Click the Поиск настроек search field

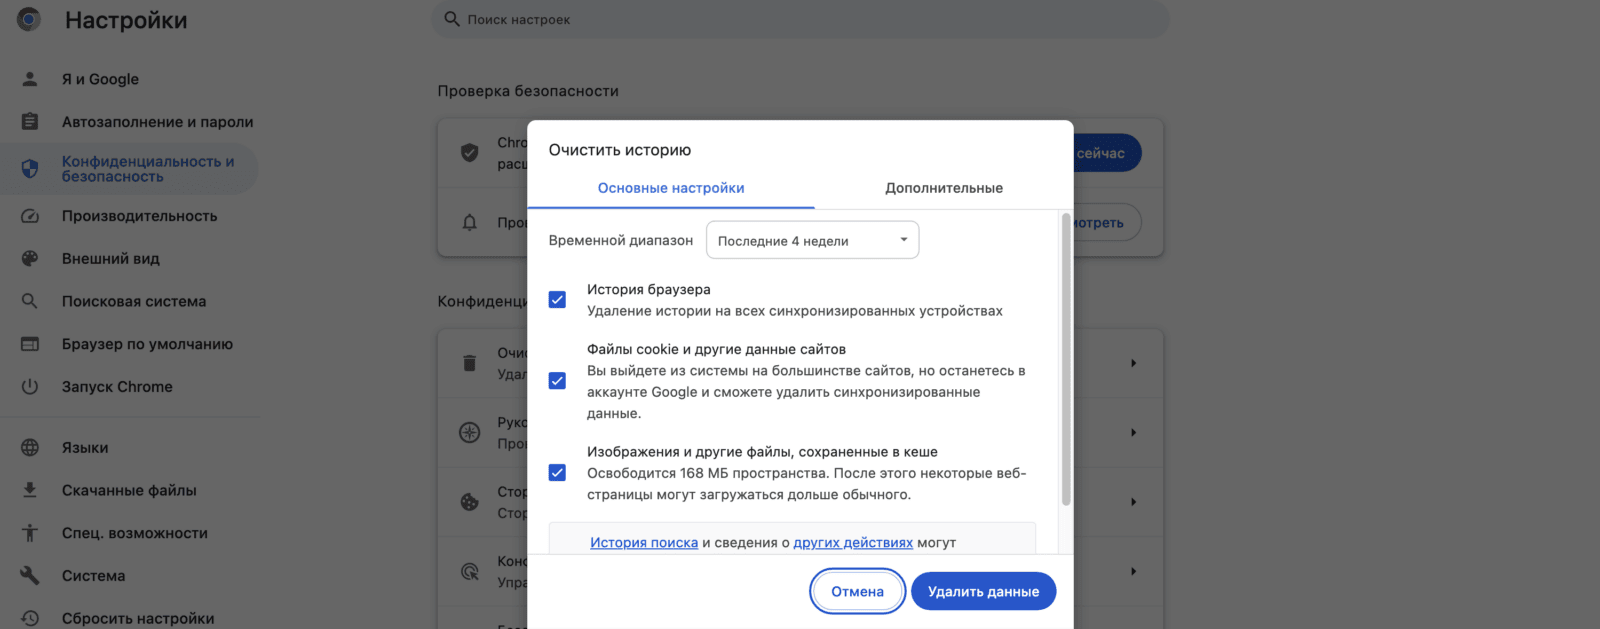[x=800, y=20]
